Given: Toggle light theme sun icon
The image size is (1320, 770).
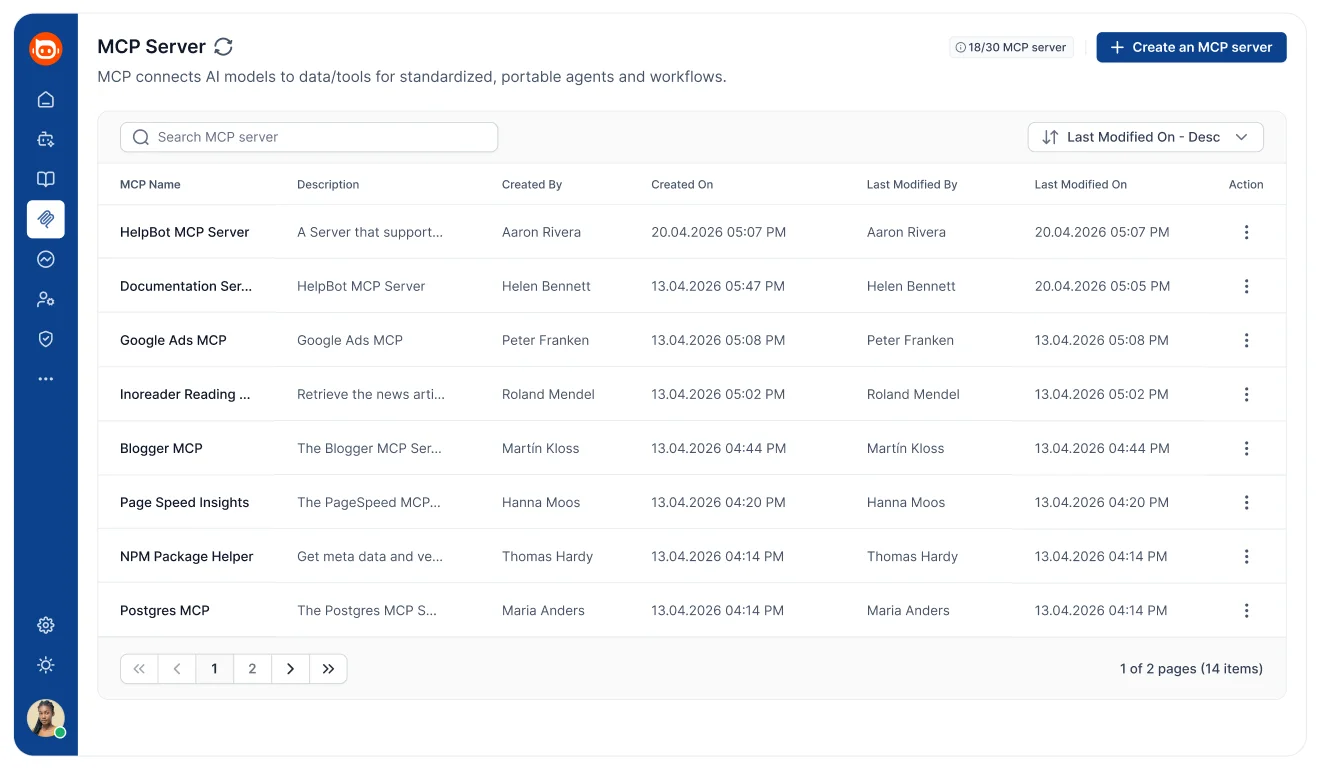Looking at the screenshot, I should pyautogui.click(x=46, y=665).
